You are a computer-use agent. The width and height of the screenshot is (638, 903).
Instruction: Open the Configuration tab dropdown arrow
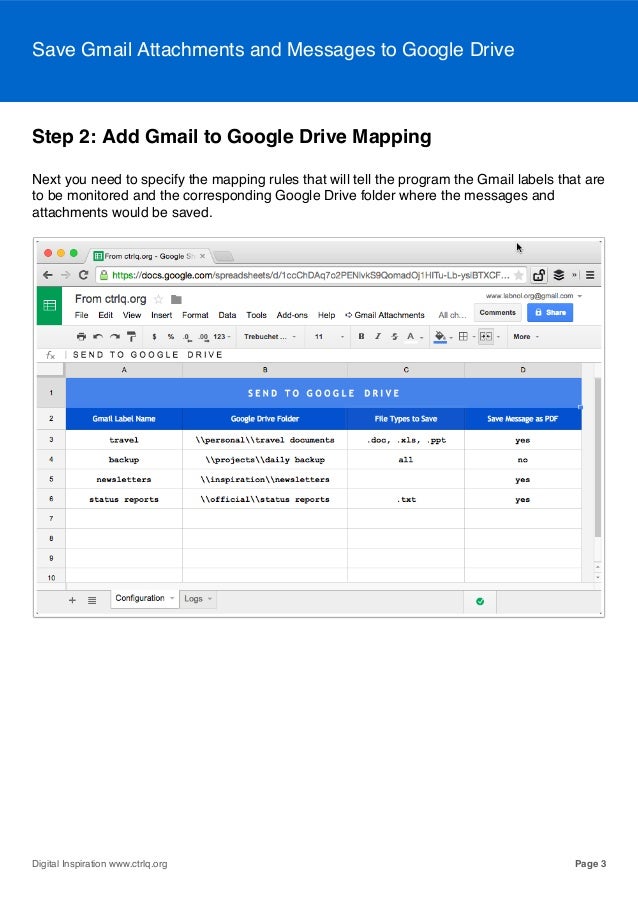(172, 598)
